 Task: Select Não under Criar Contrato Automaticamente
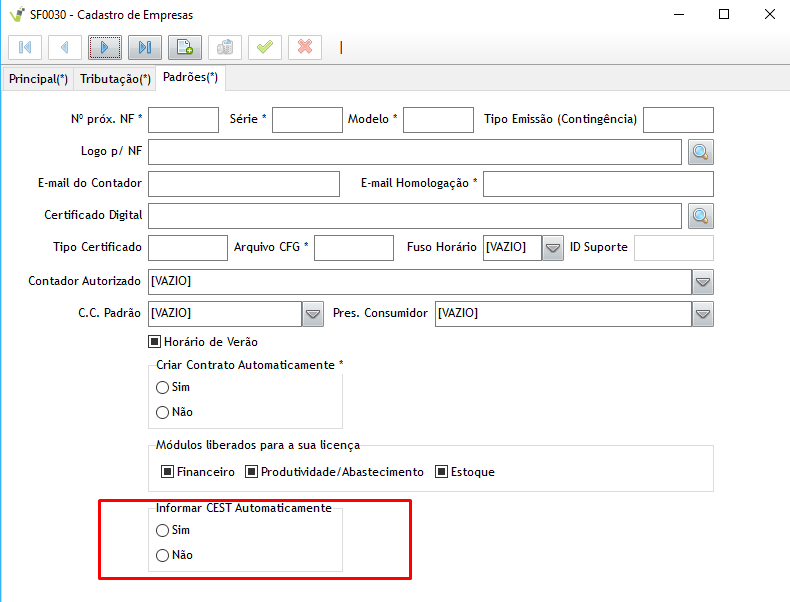pyautogui.click(x=163, y=412)
